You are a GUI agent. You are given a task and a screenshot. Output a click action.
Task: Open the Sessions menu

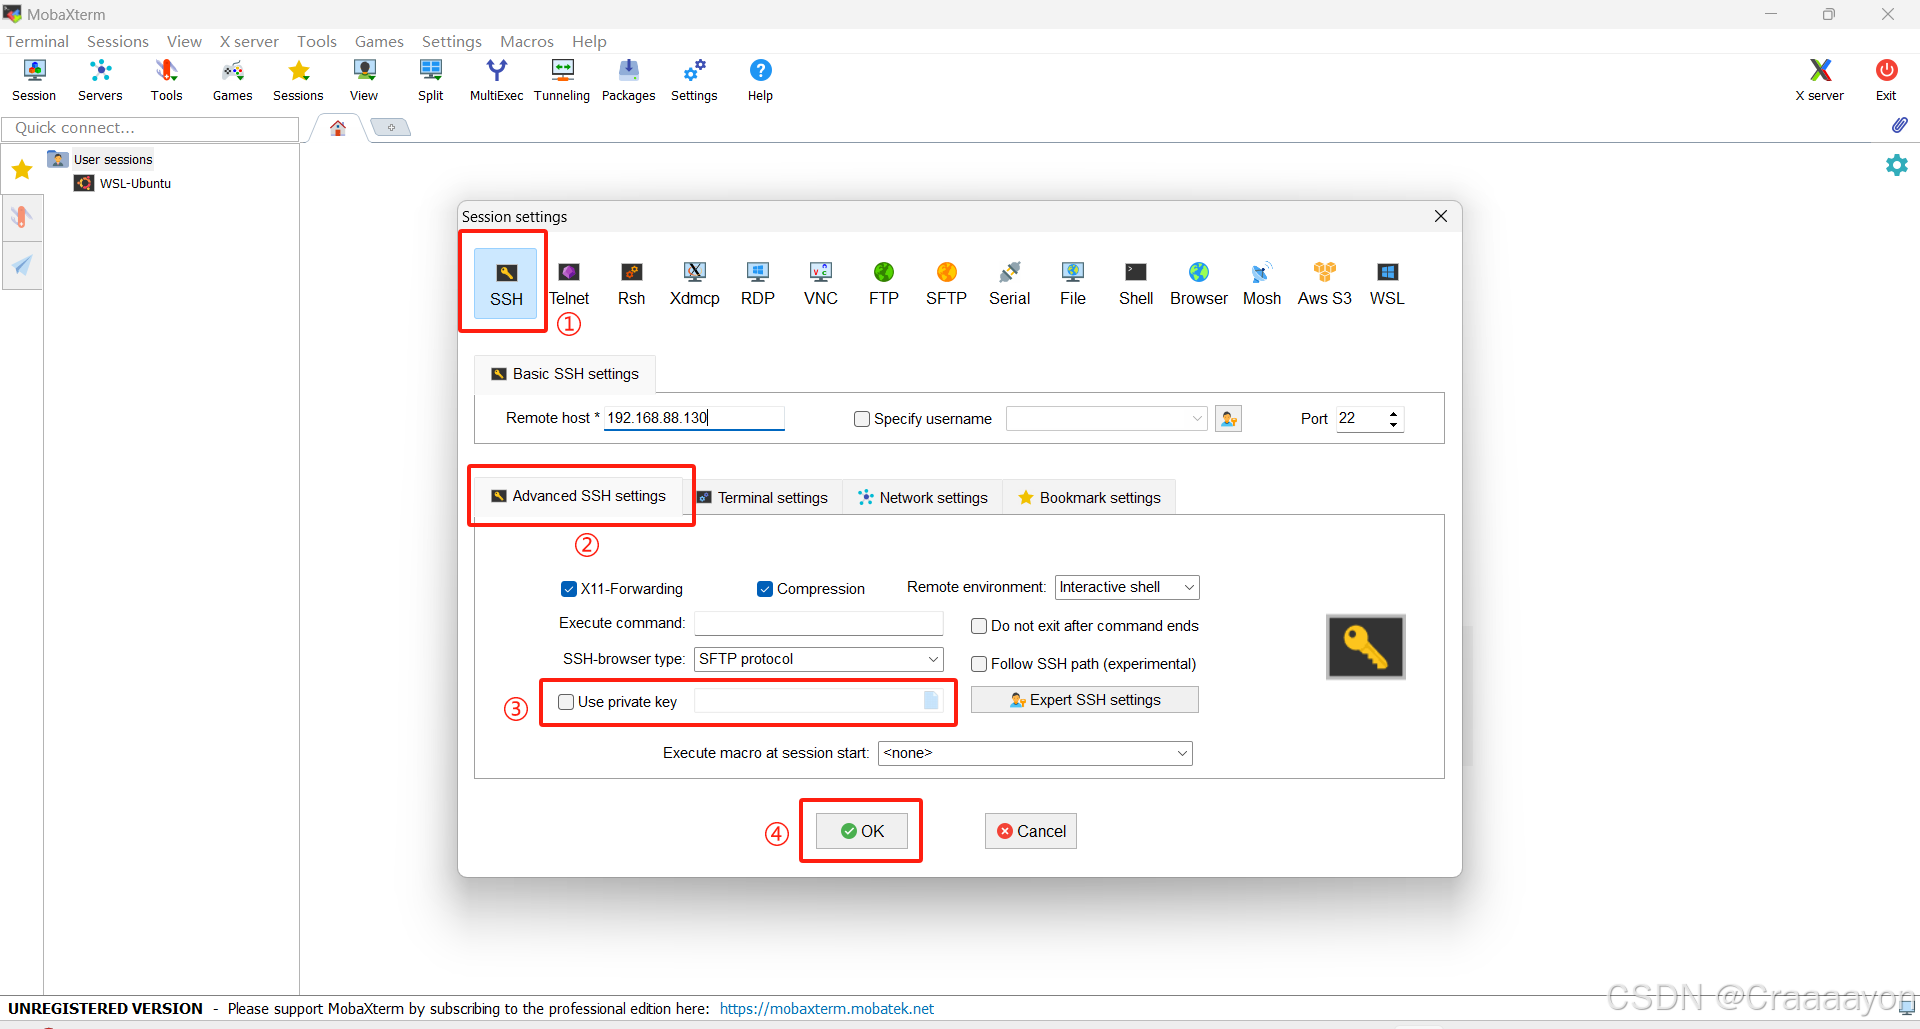tap(117, 41)
